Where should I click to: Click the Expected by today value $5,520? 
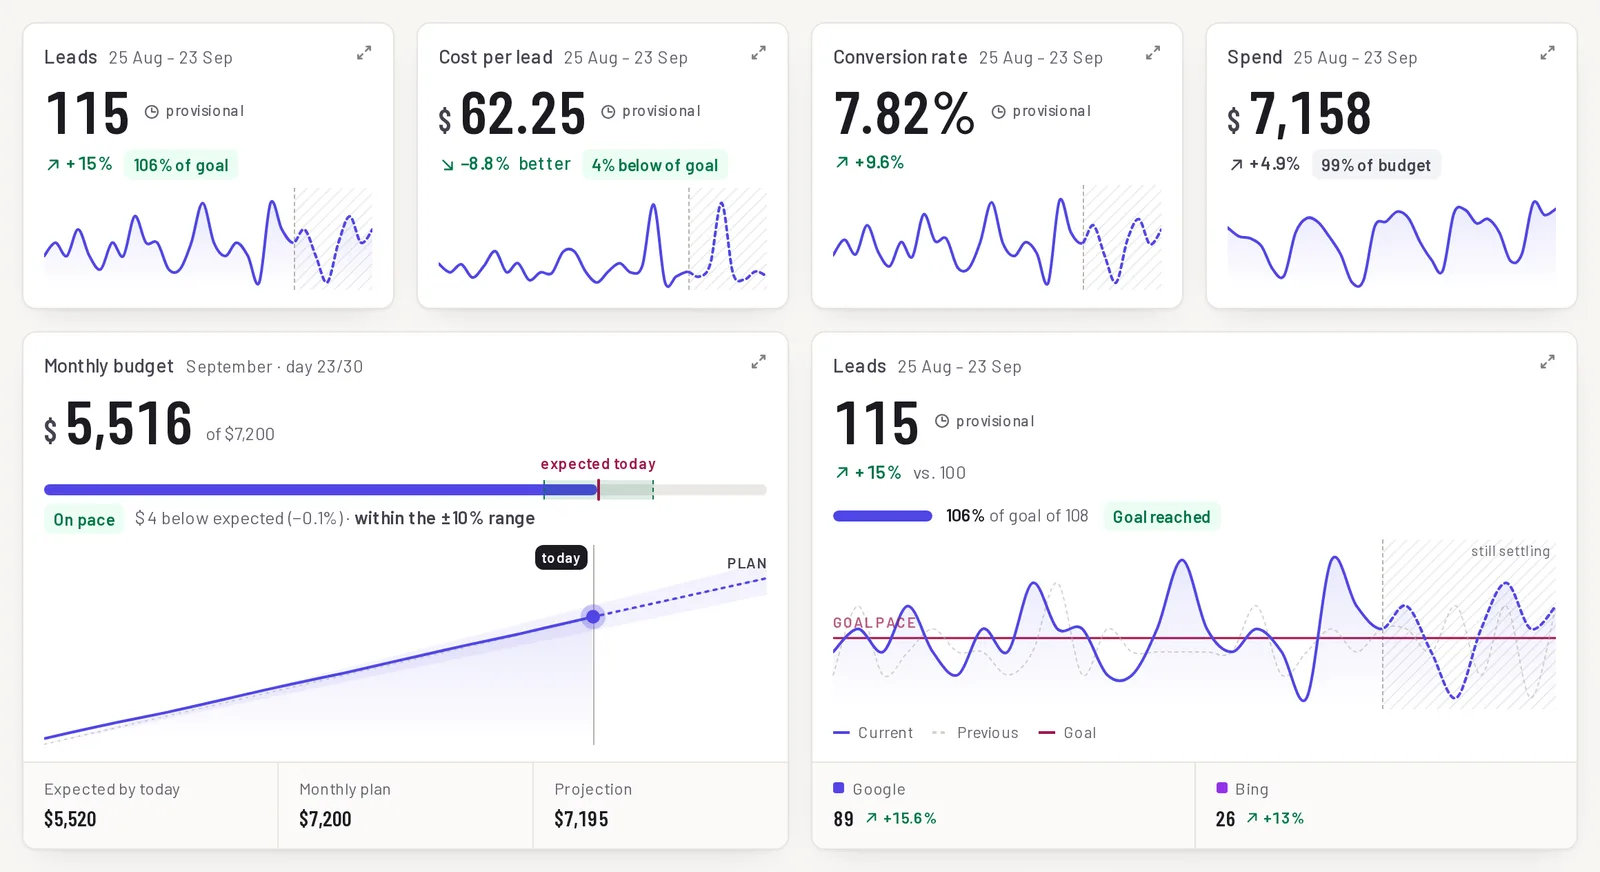pos(70,819)
